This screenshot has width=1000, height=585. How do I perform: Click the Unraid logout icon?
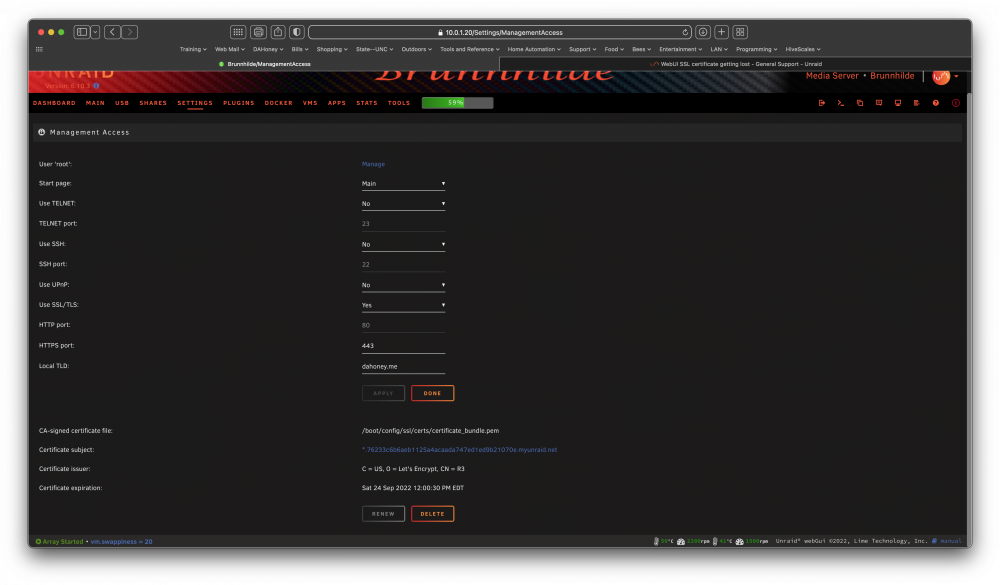(x=821, y=103)
